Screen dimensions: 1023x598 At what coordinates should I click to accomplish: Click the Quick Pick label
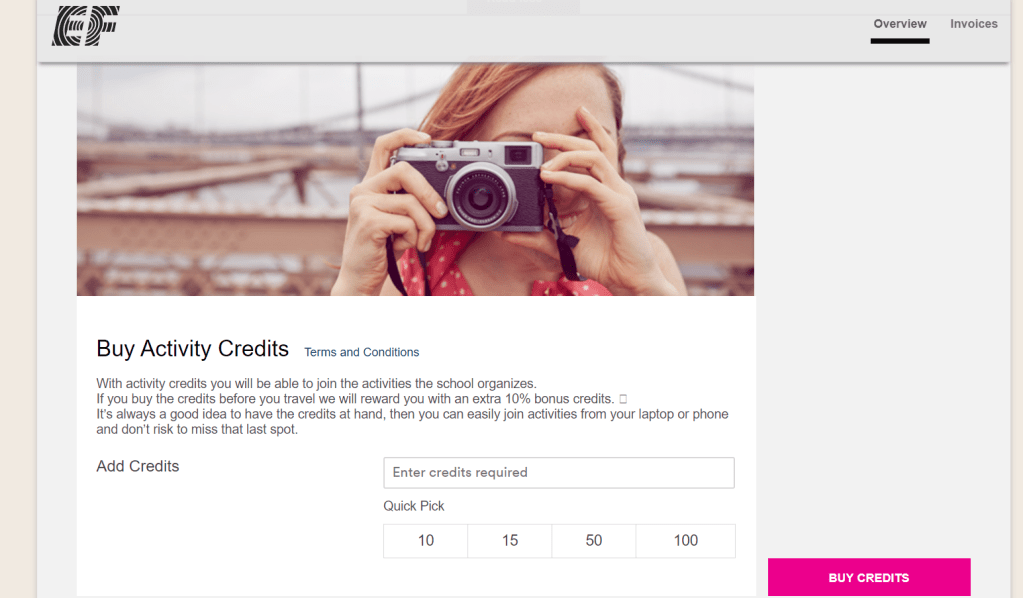[414, 506]
